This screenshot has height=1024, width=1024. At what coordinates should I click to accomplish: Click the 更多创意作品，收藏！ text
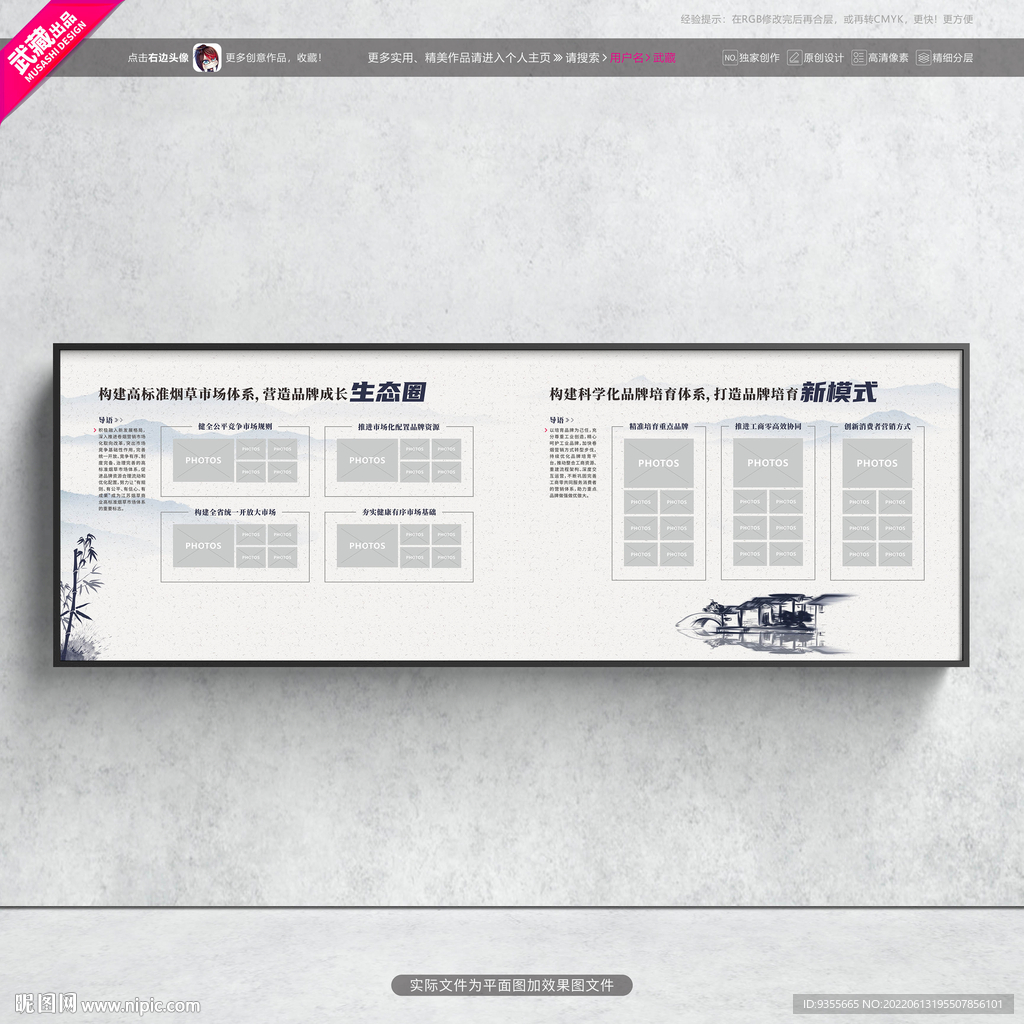(274, 57)
